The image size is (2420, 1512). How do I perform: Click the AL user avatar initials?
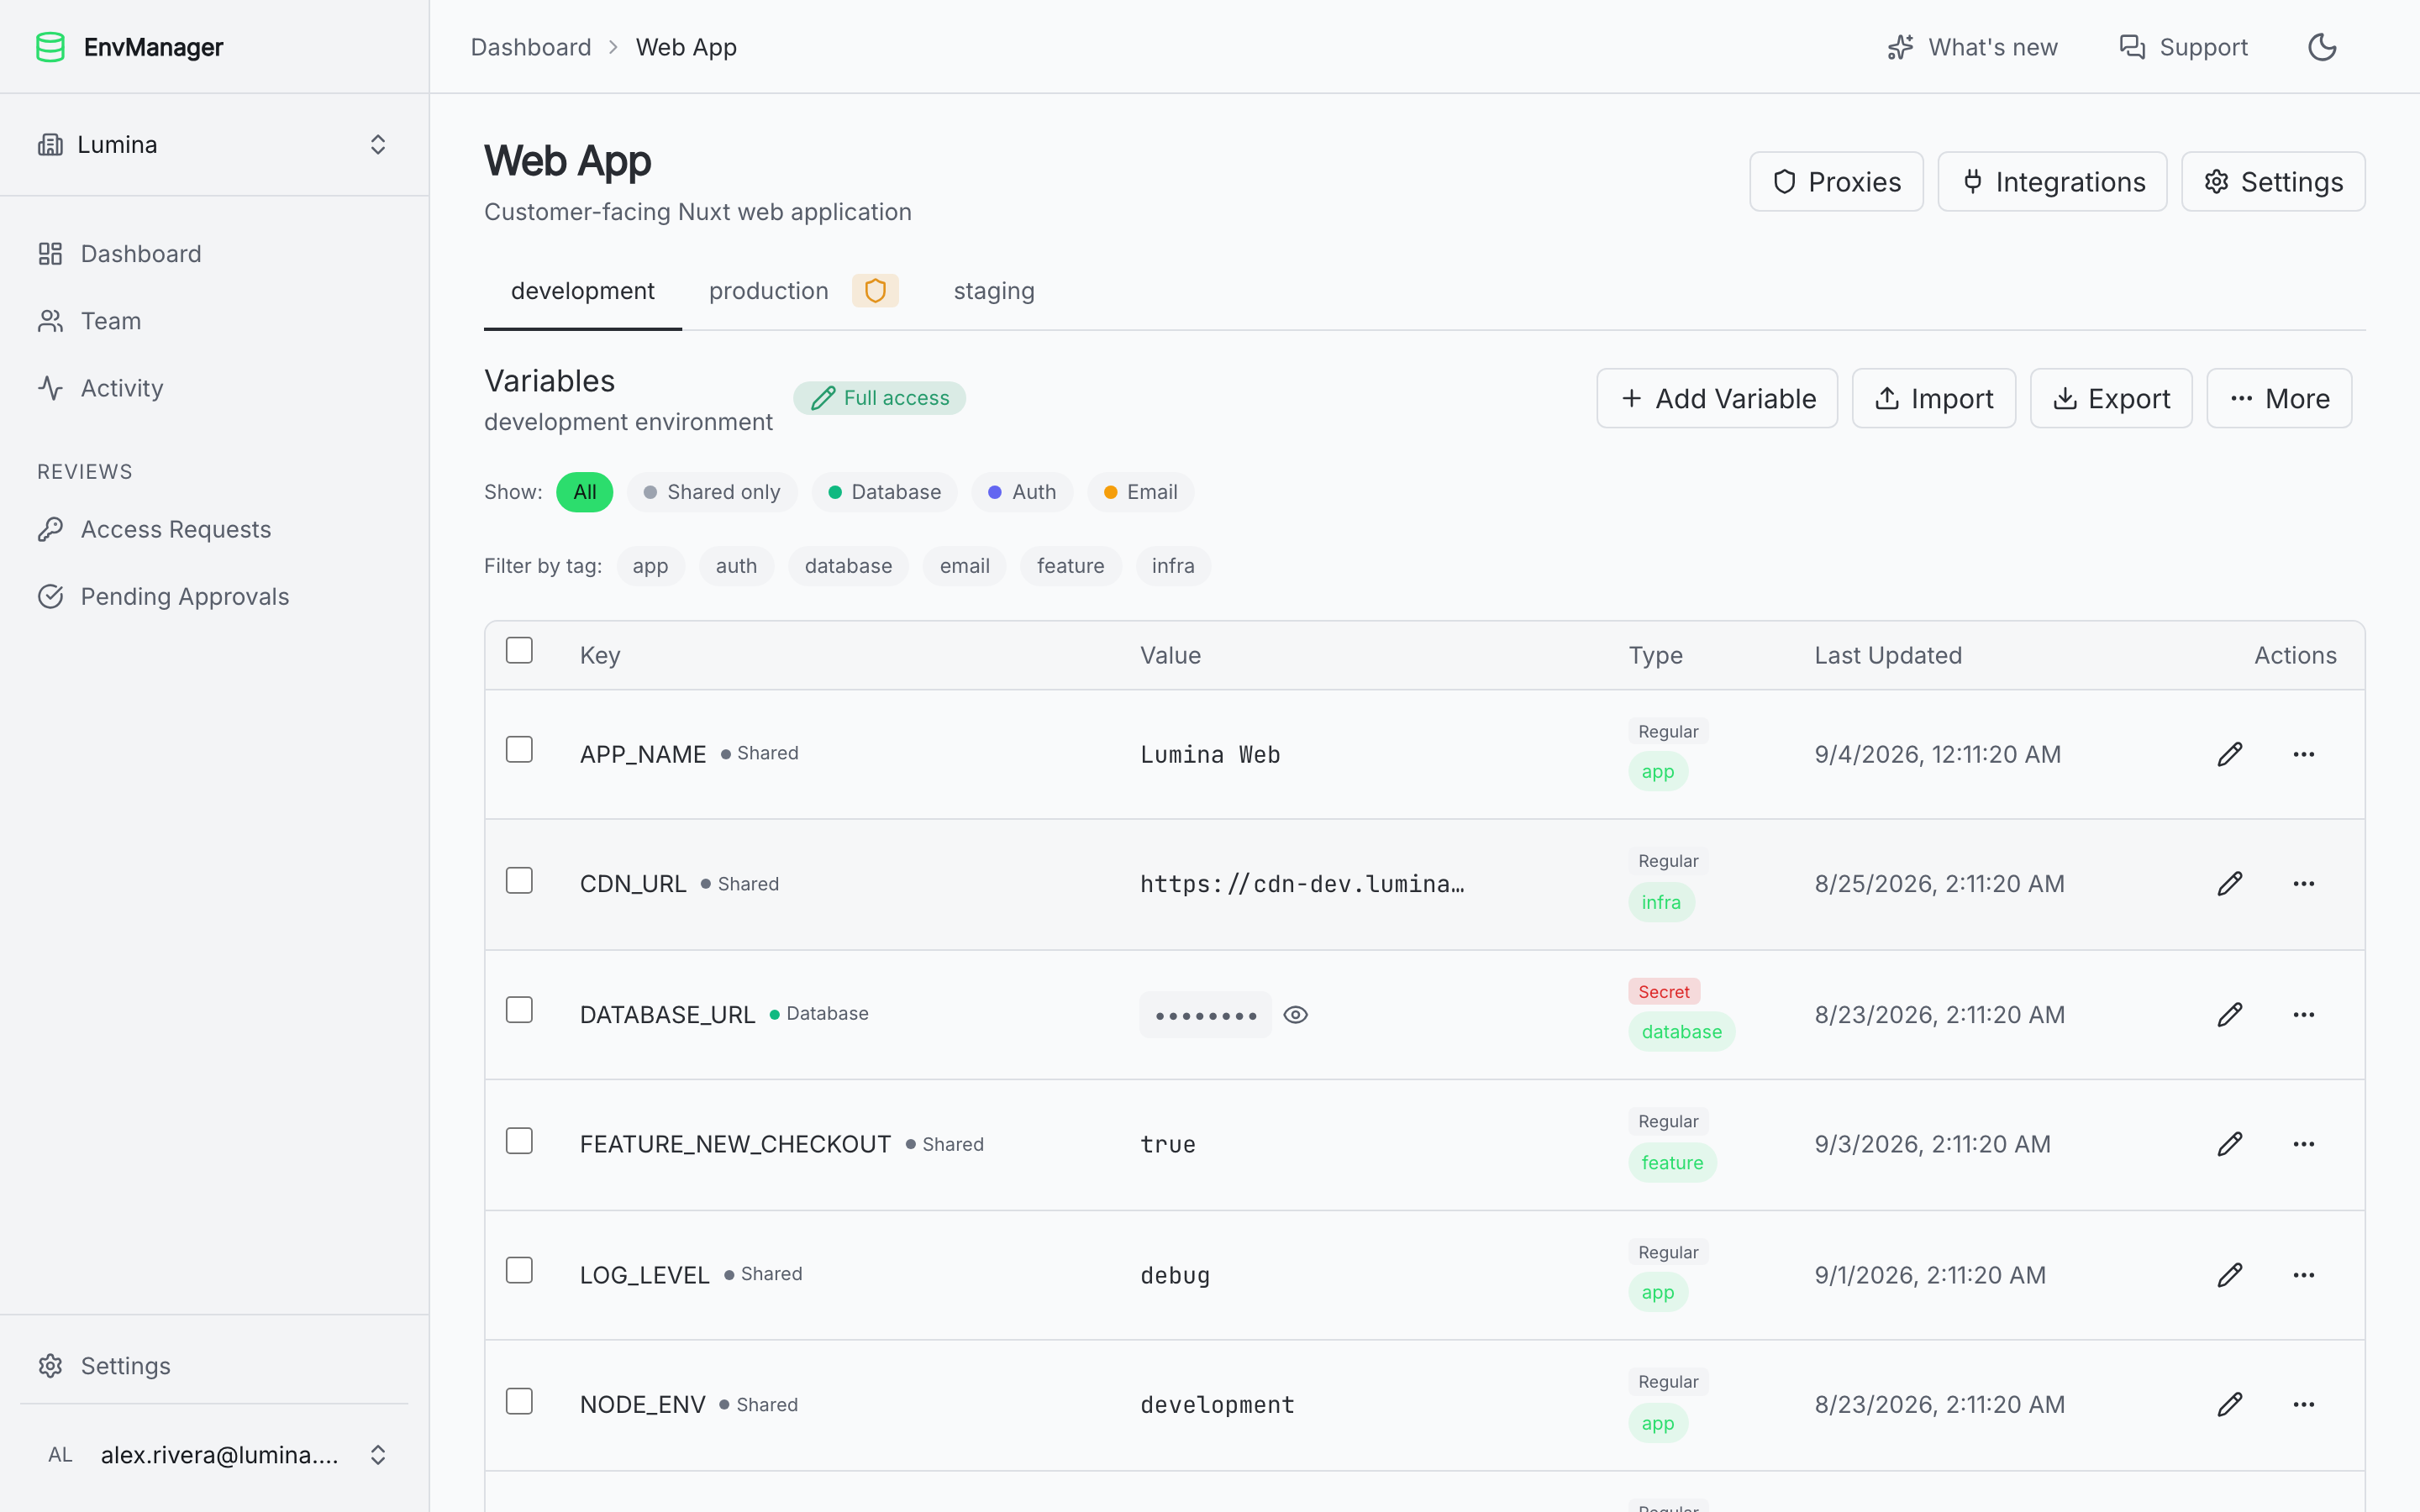point(60,1455)
